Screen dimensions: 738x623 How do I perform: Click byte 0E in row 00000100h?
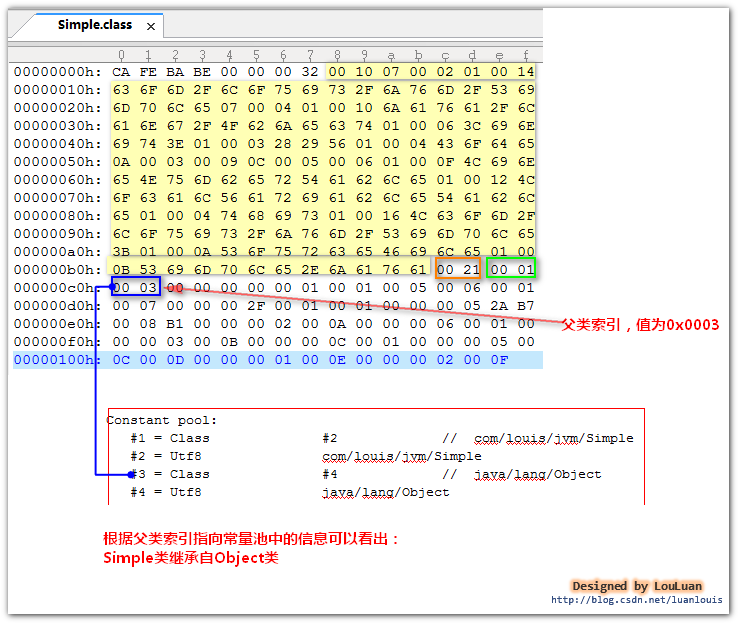(x=337, y=360)
